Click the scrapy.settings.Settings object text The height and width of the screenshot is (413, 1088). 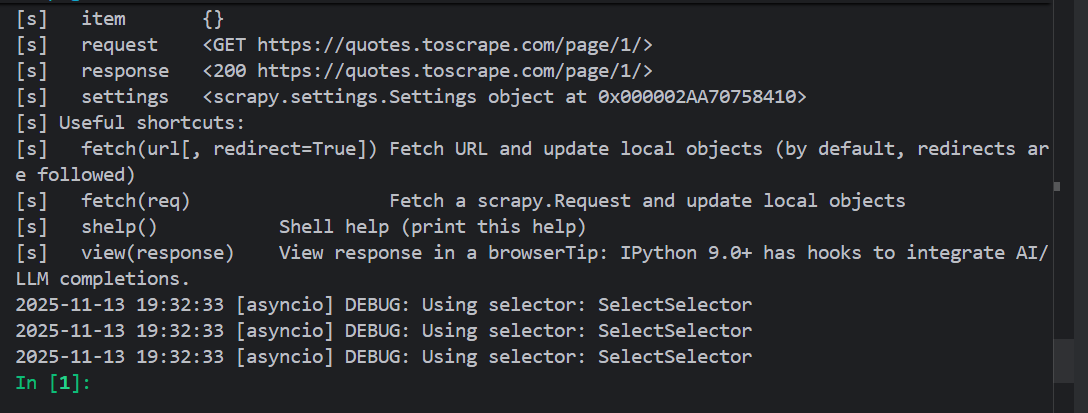coord(503,97)
